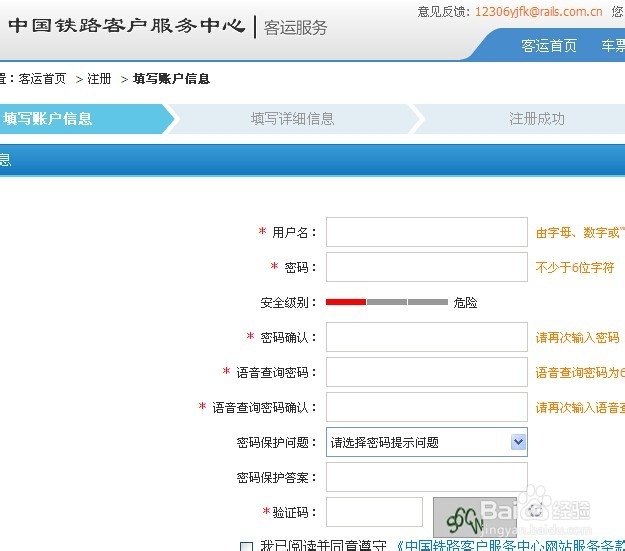The width and height of the screenshot is (625, 551).
Task: Focus the 验证码 input field
Action: coord(374,512)
